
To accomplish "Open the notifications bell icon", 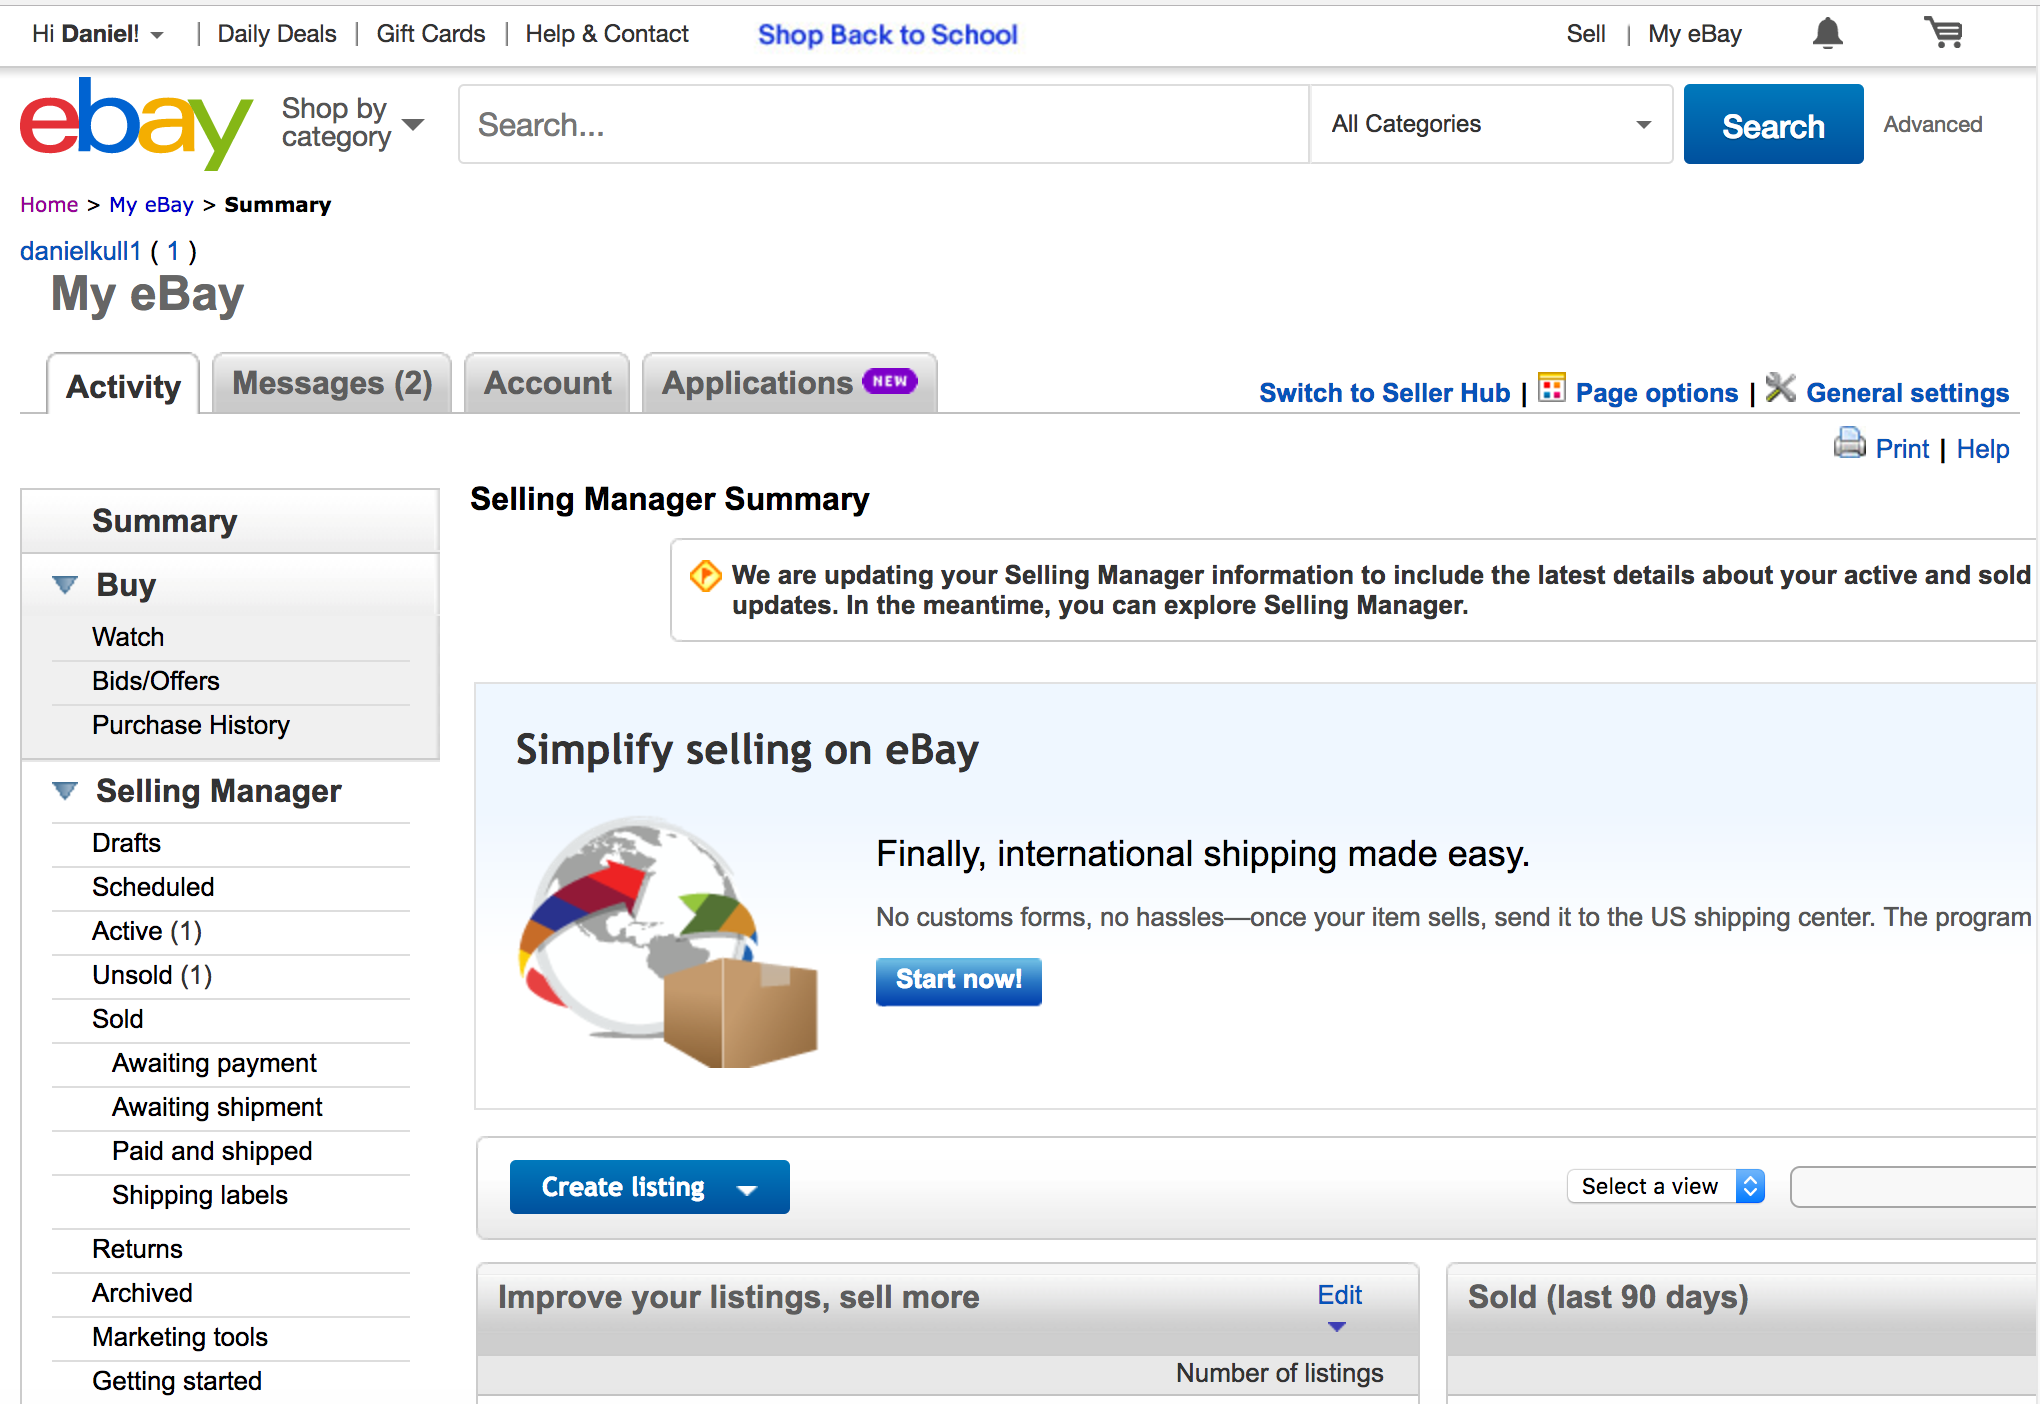I will click(1827, 33).
